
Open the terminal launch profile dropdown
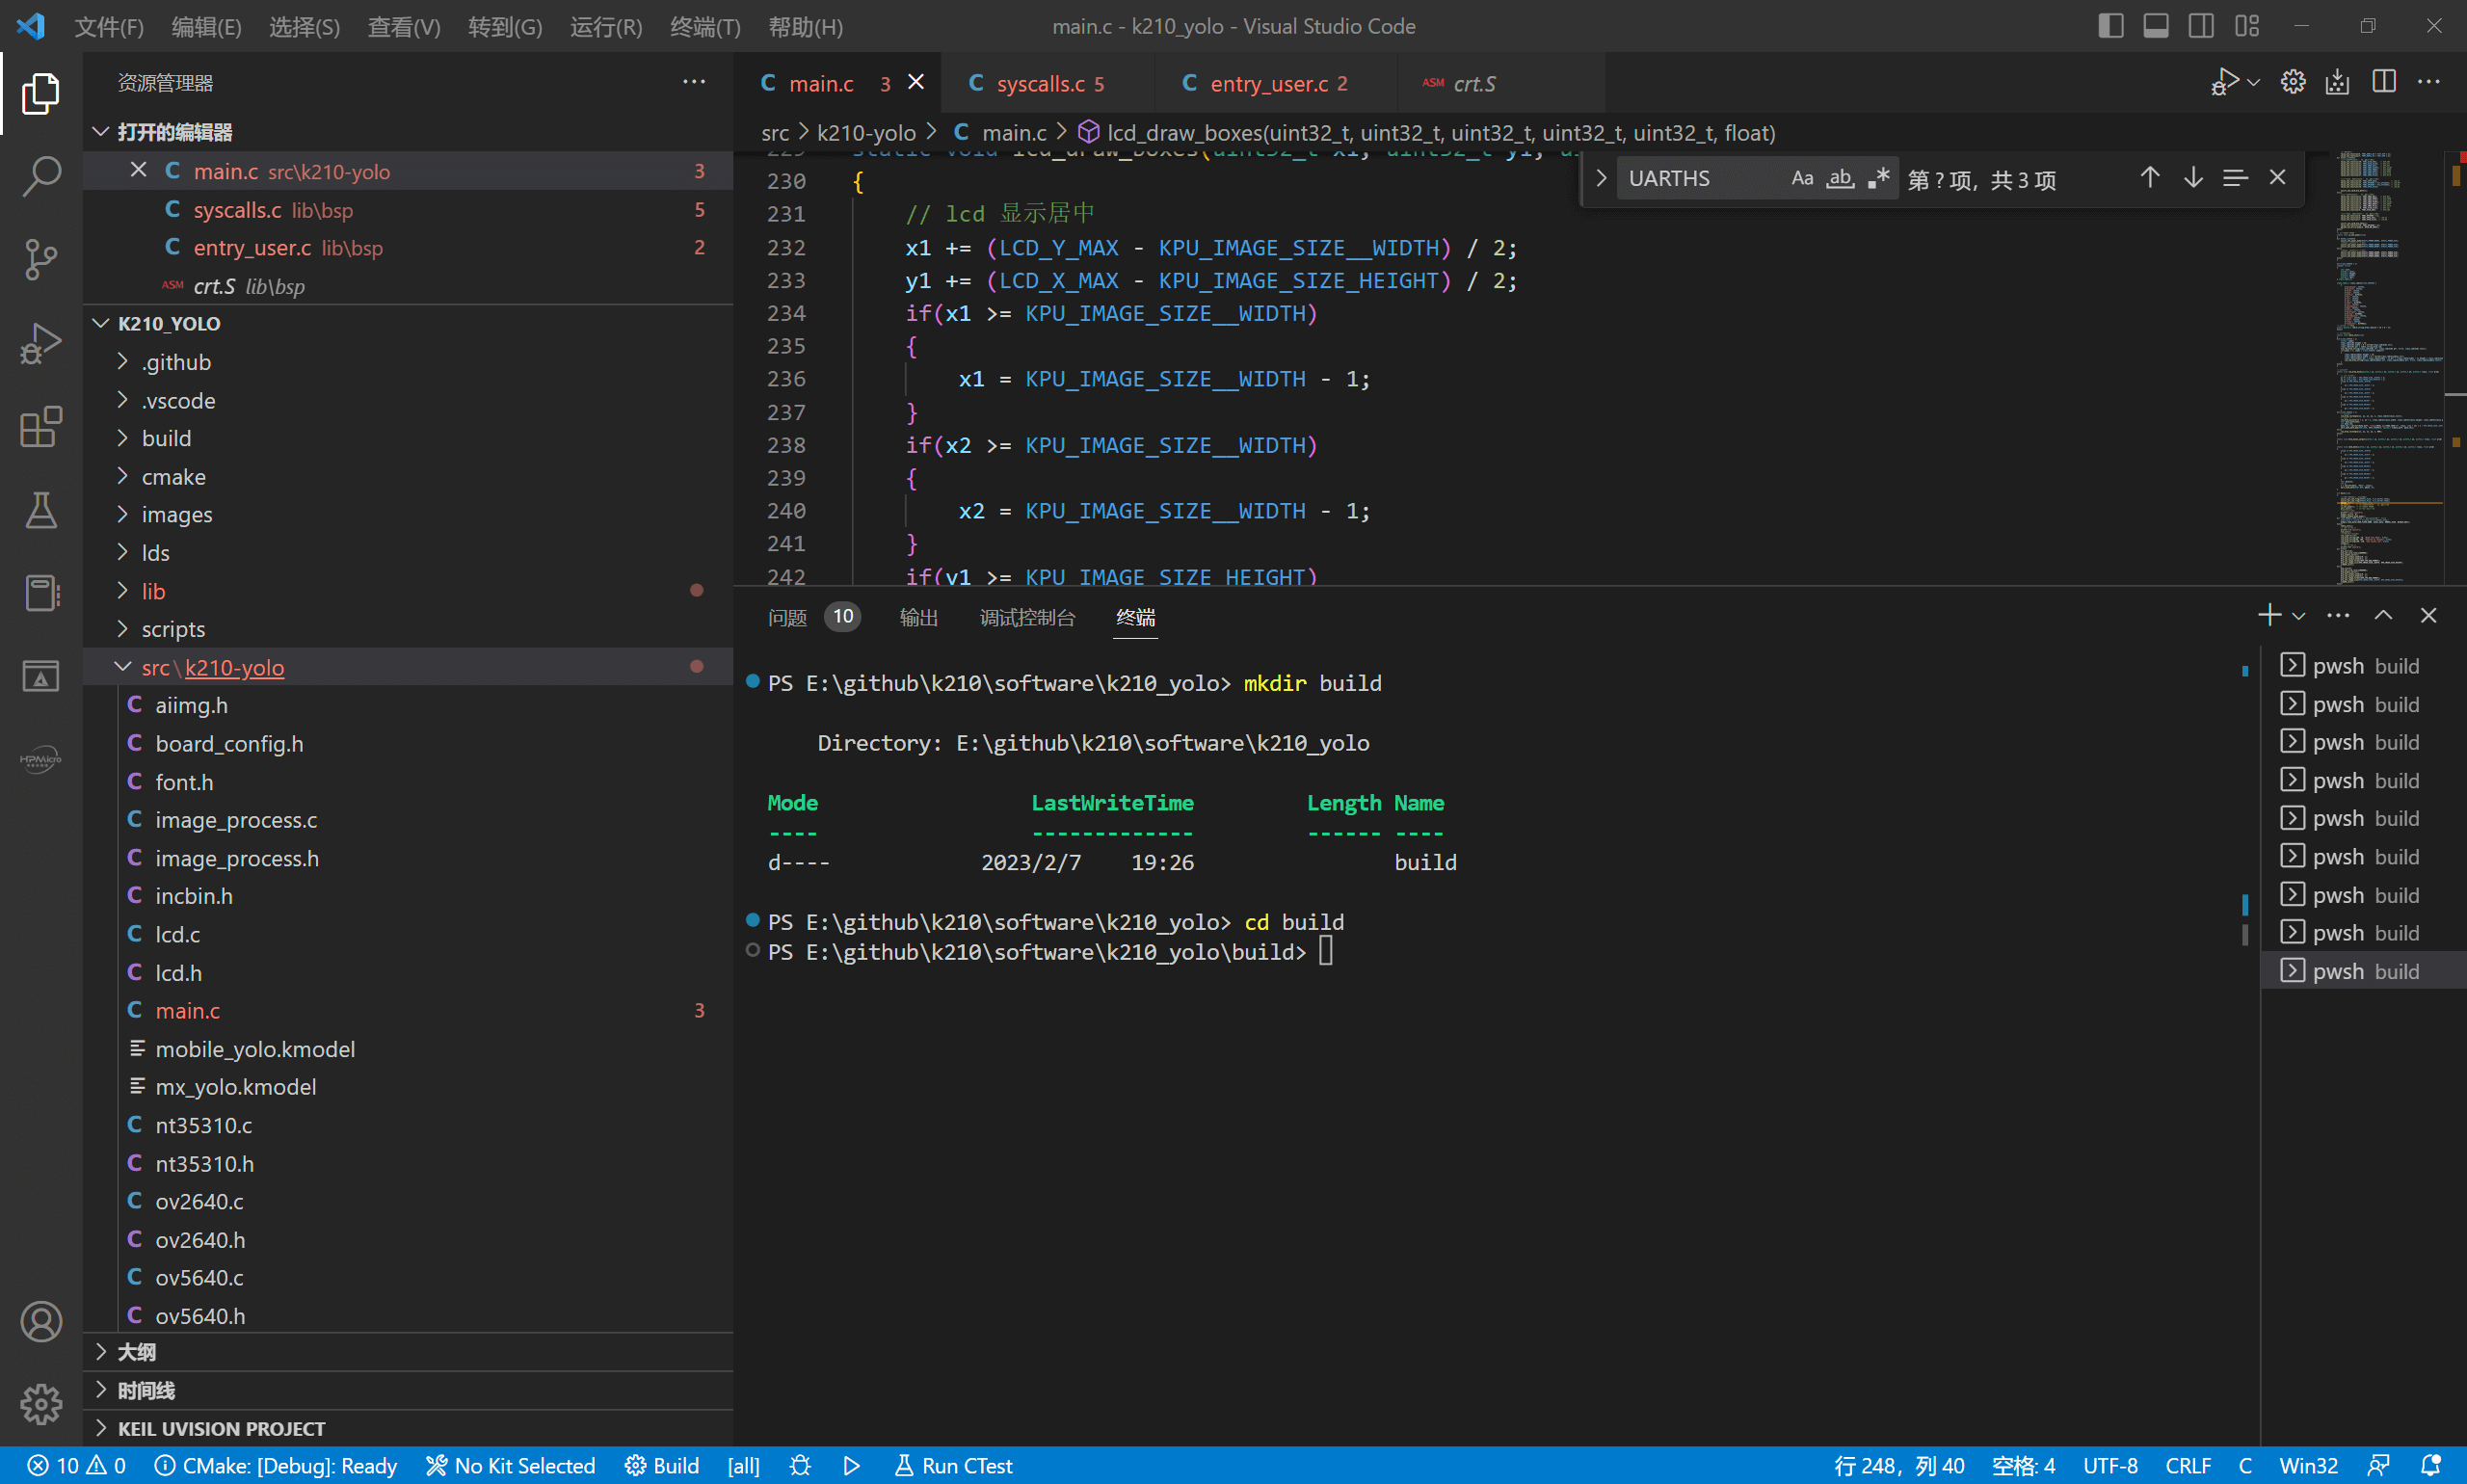(2299, 616)
